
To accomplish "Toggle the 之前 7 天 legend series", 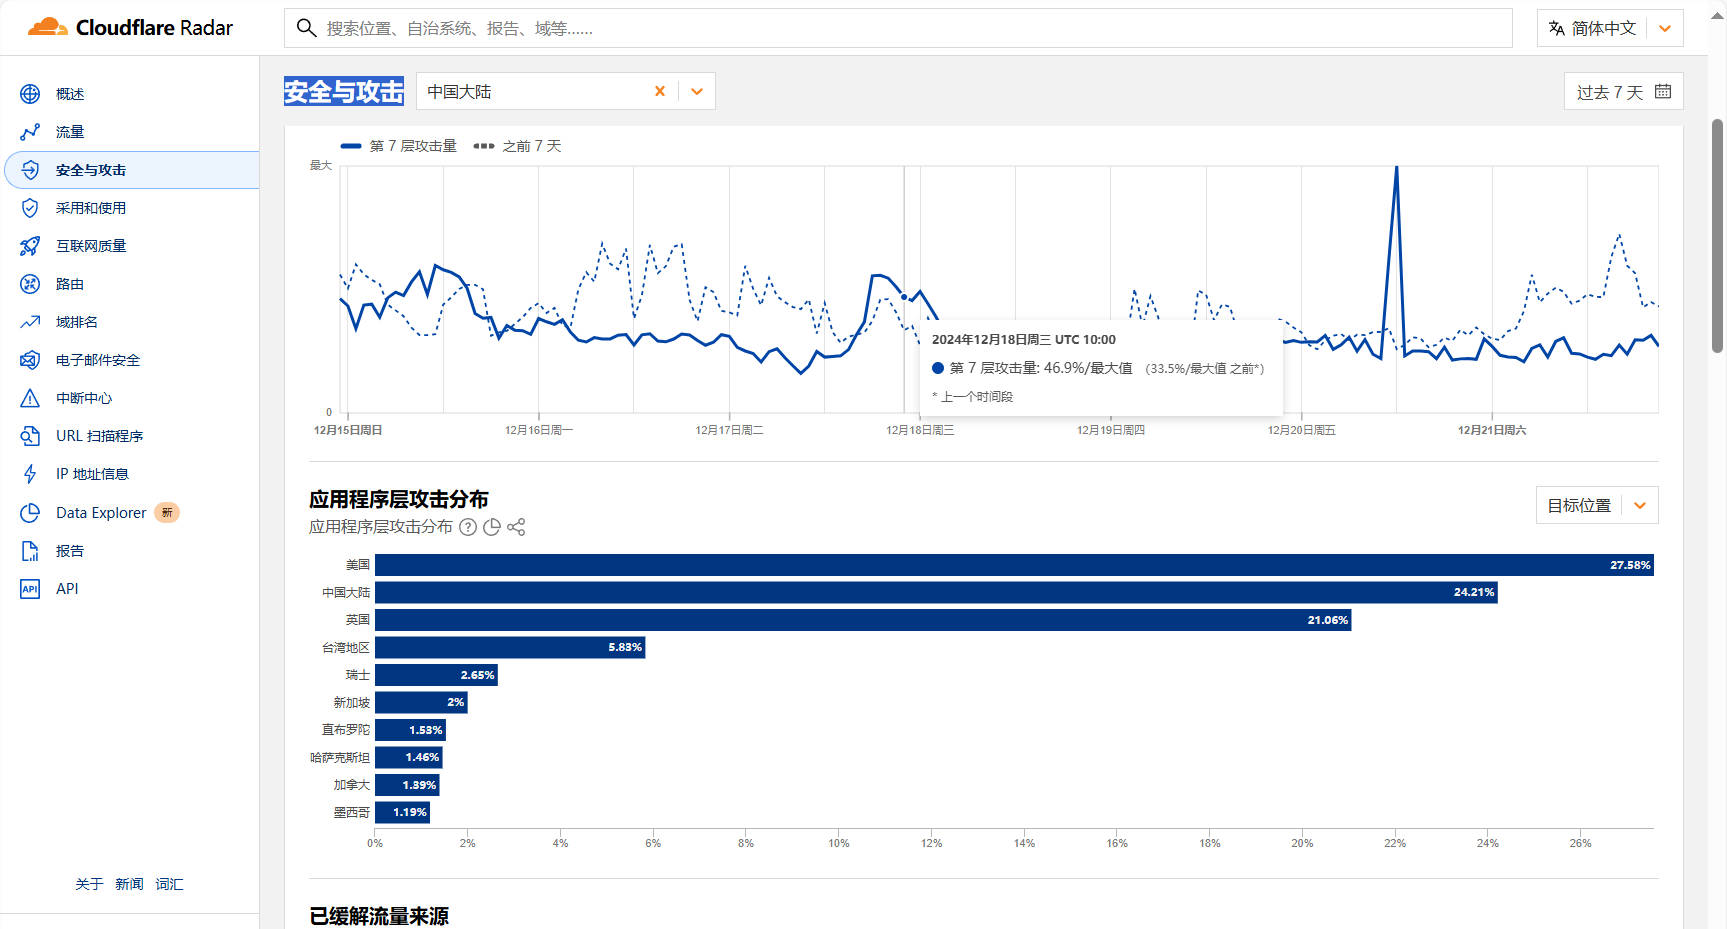I will [517, 146].
